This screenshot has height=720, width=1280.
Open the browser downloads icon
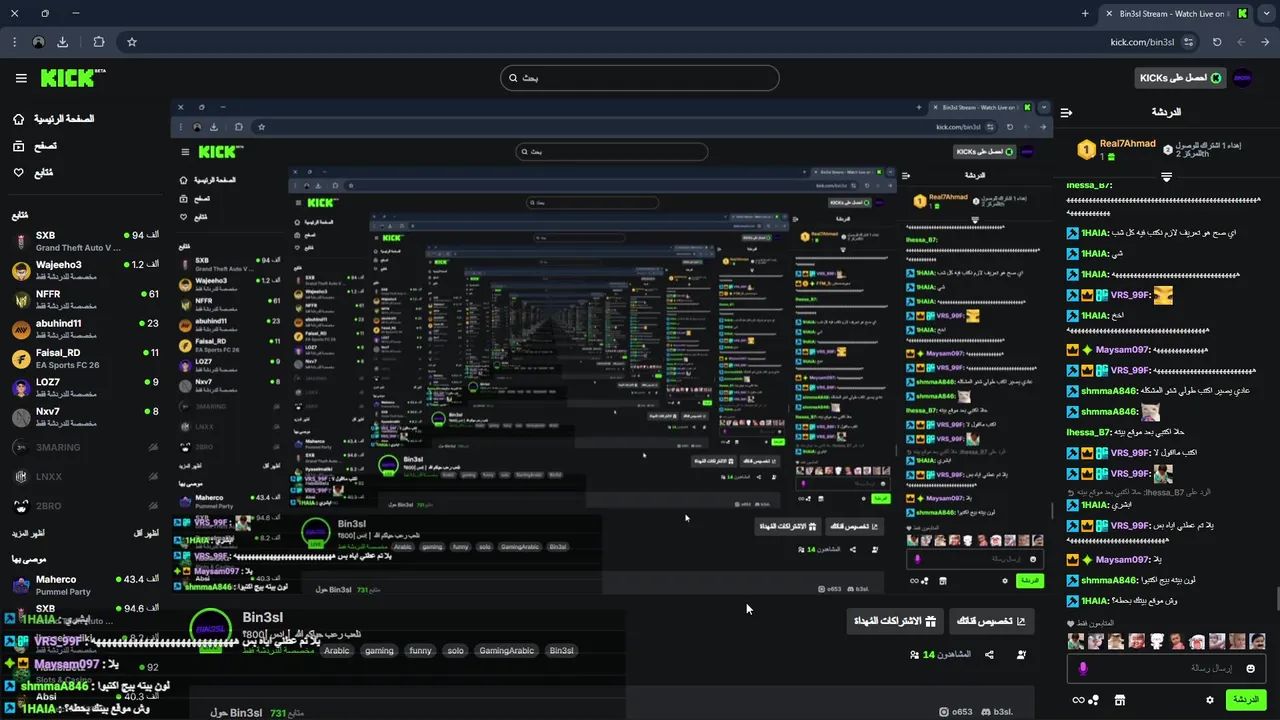(x=62, y=42)
